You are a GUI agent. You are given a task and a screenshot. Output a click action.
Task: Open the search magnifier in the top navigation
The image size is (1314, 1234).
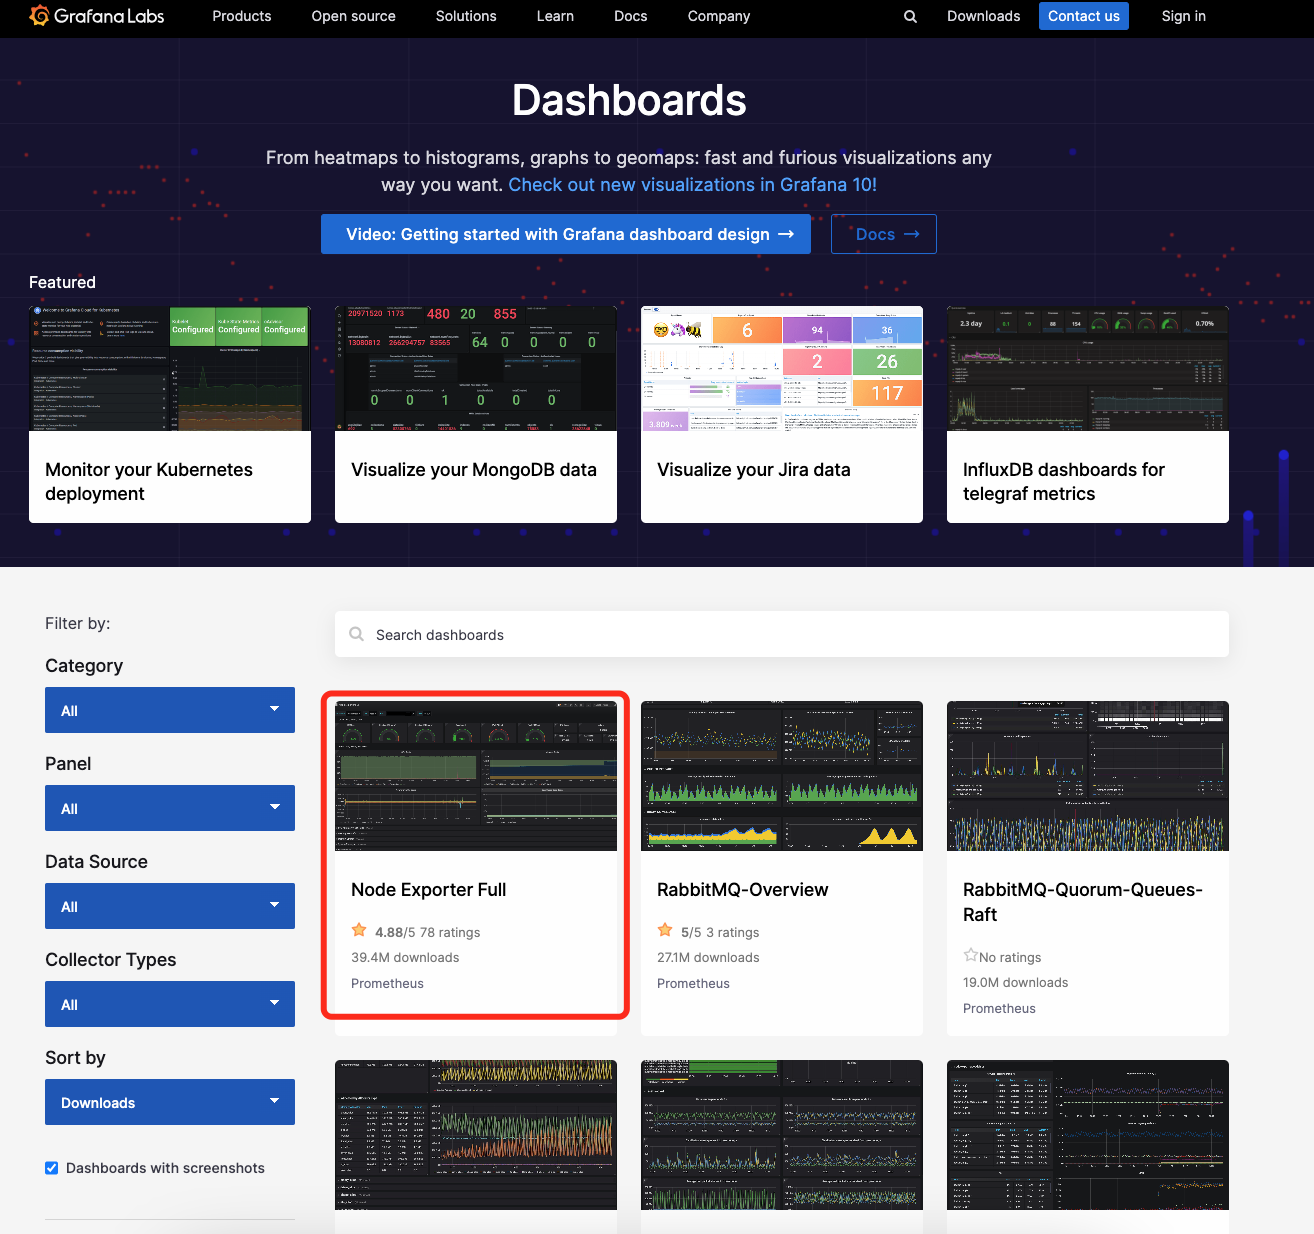[x=910, y=16]
